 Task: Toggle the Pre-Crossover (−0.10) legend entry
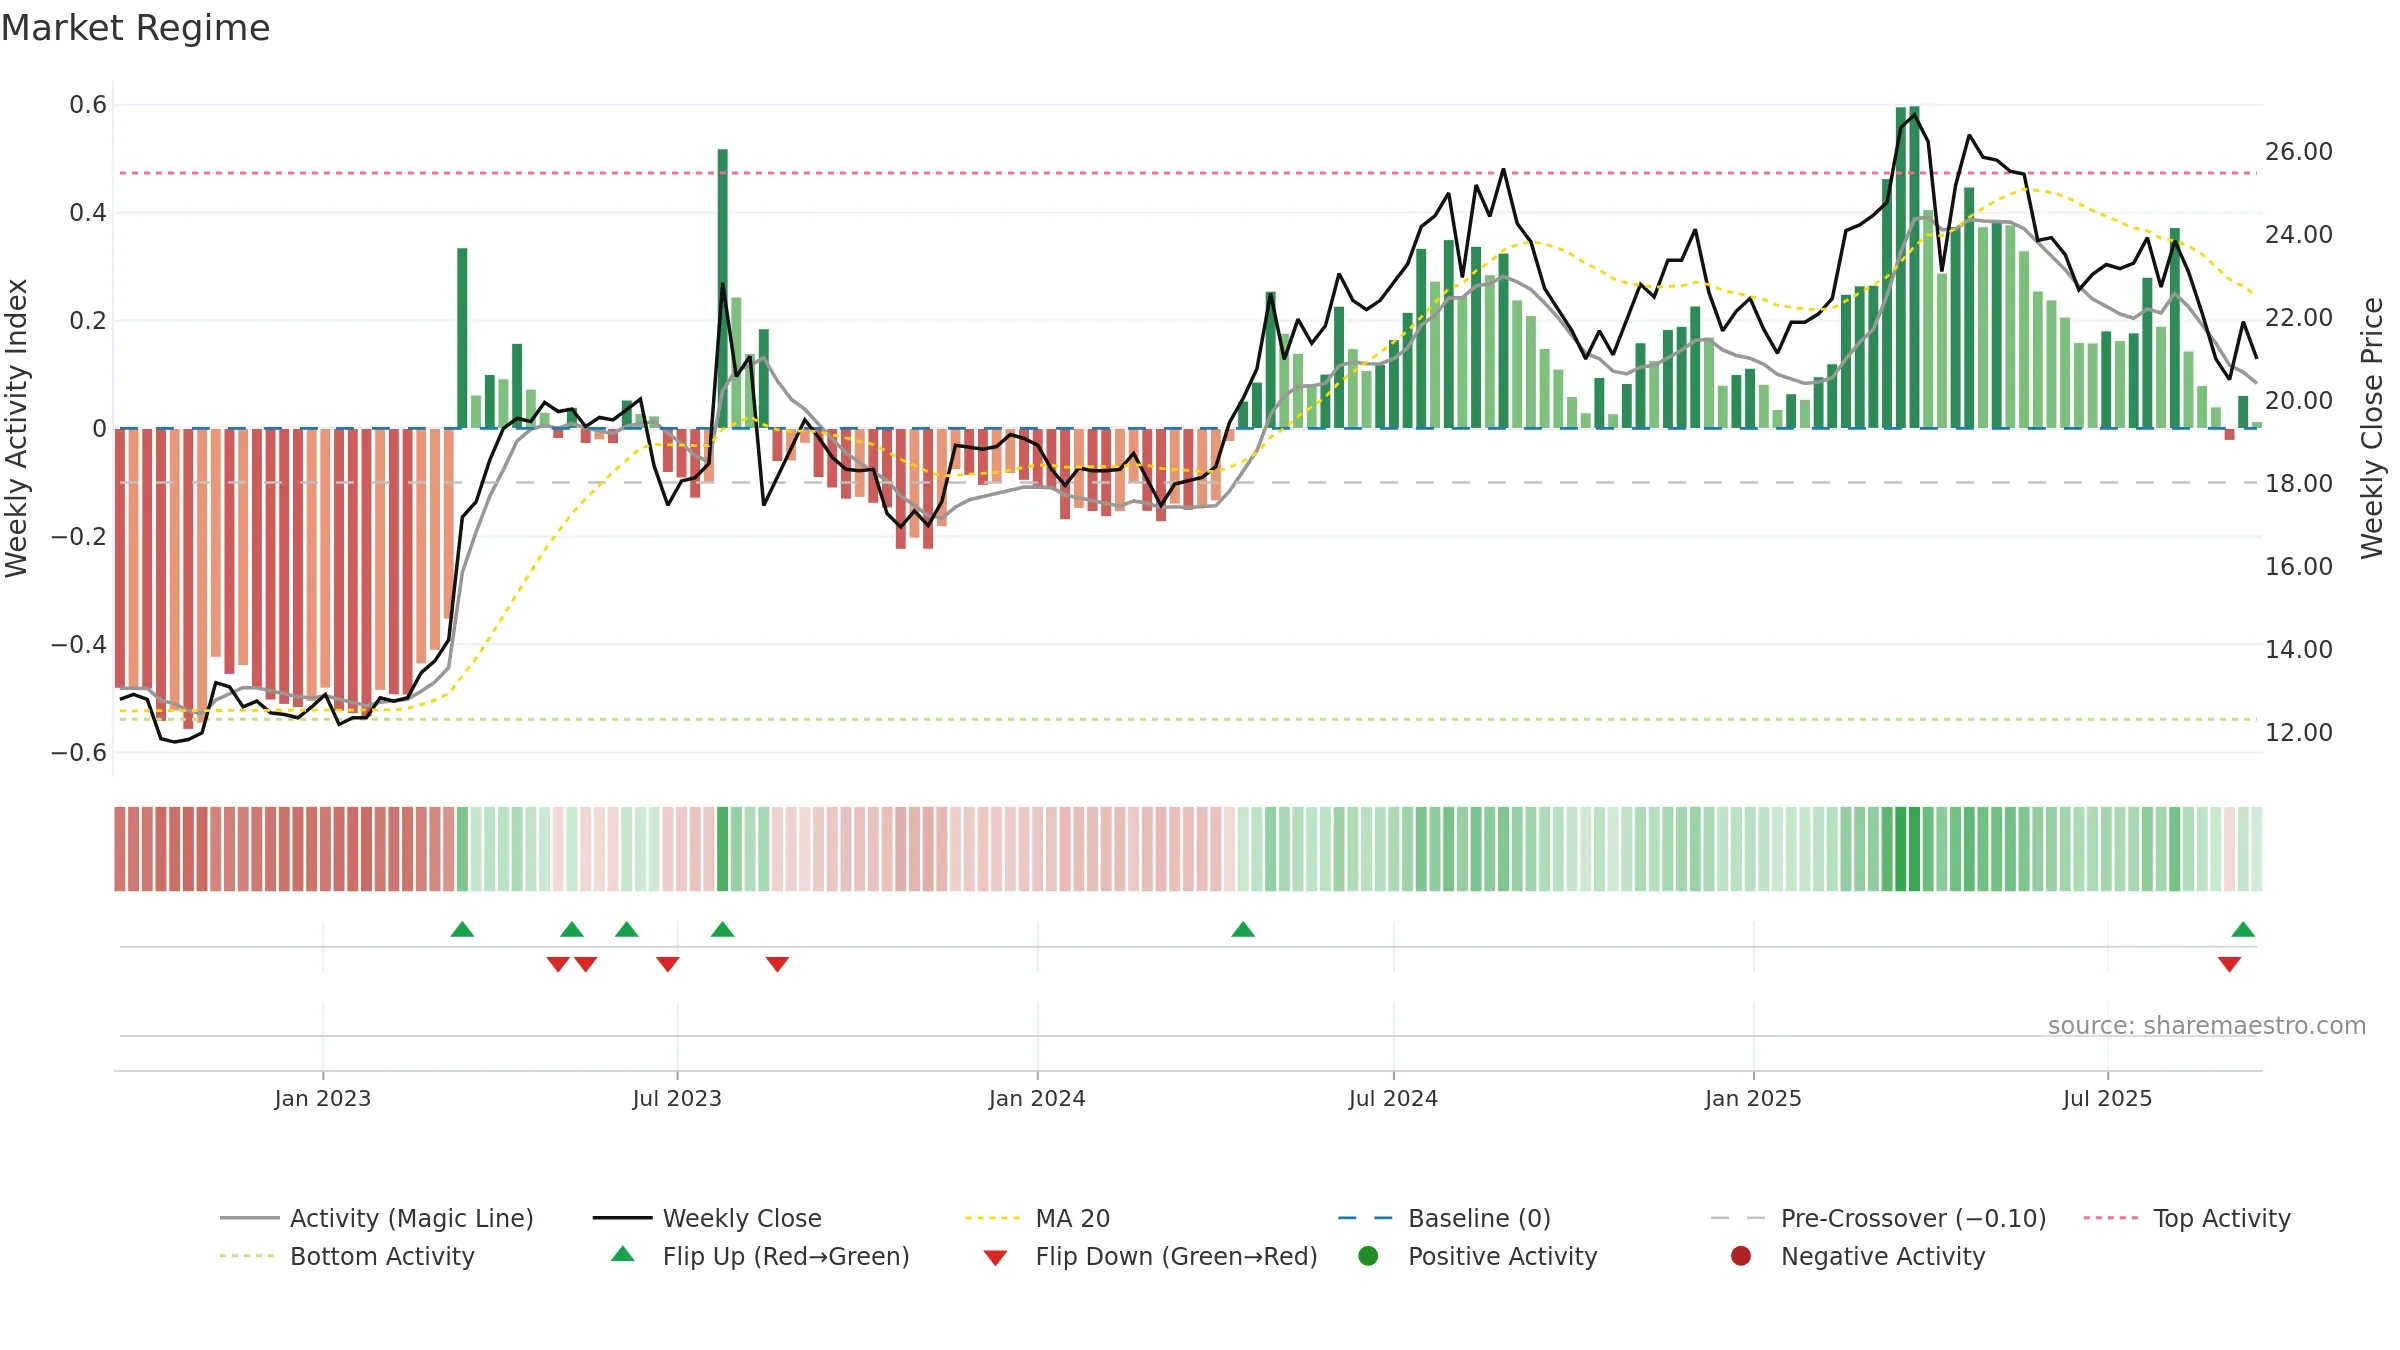pyautogui.click(x=1878, y=1218)
